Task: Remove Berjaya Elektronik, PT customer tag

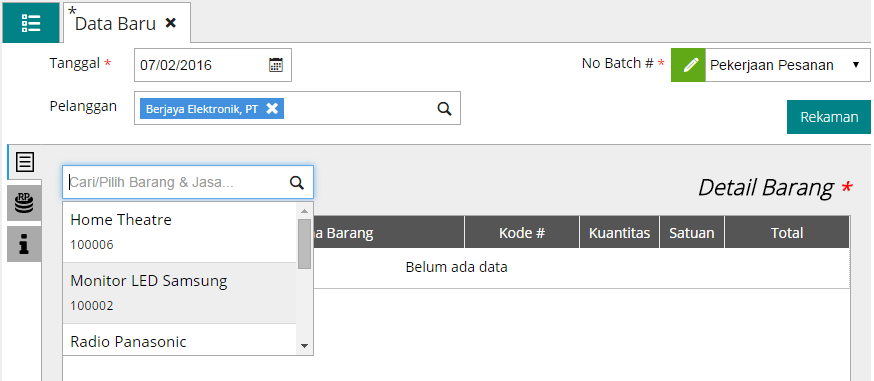Action: [271, 109]
